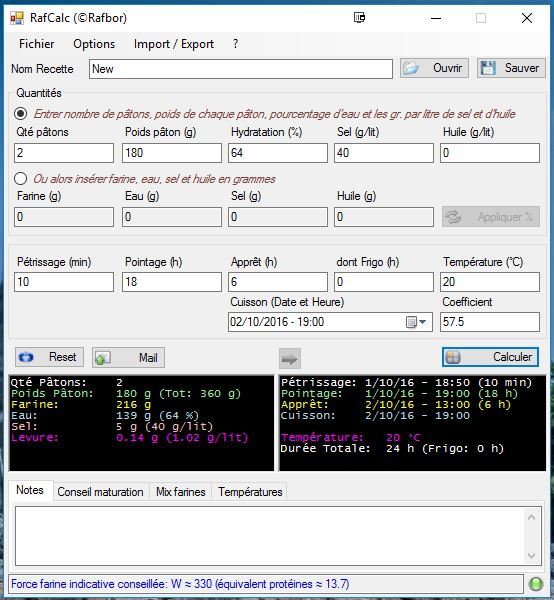
Task: Open the ? help menu
Action: coord(235,44)
